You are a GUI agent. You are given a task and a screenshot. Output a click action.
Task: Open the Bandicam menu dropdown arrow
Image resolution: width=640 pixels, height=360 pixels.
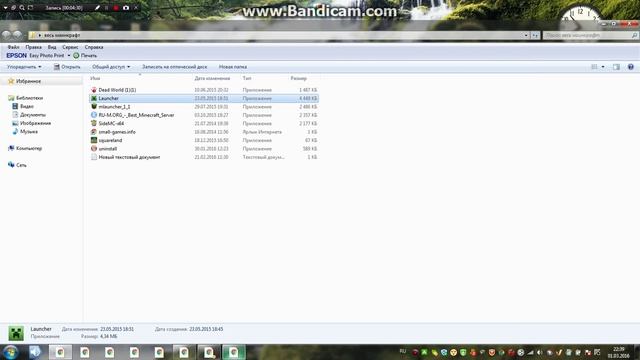click(x=5, y=8)
